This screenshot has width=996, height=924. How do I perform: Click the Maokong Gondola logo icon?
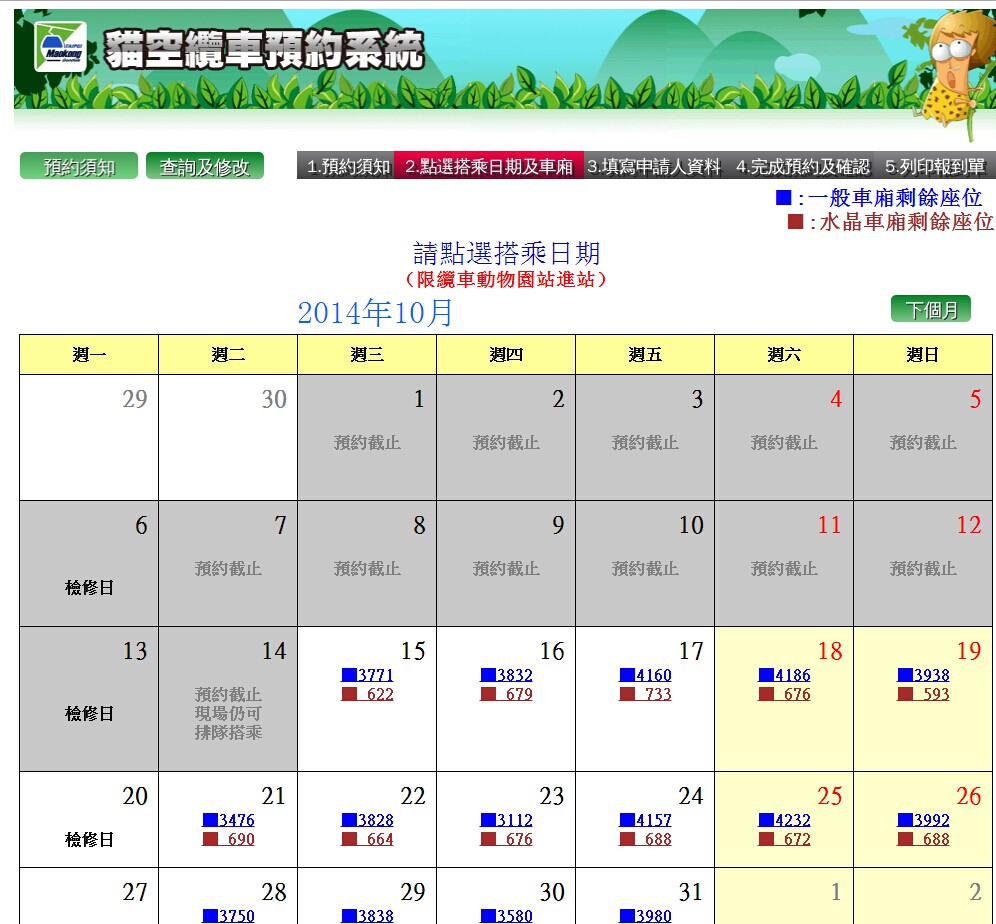pyautogui.click(x=61, y=46)
